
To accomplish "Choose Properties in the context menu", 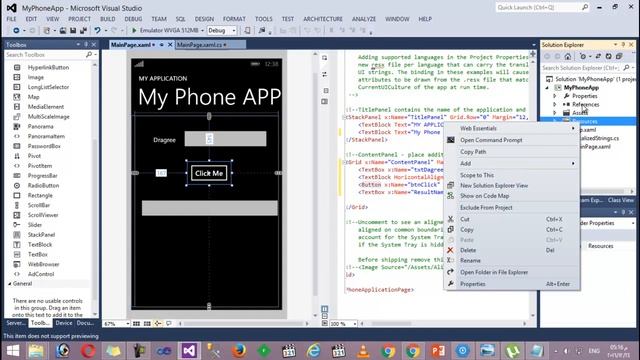I will pyautogui.click(x=473, y=284).
